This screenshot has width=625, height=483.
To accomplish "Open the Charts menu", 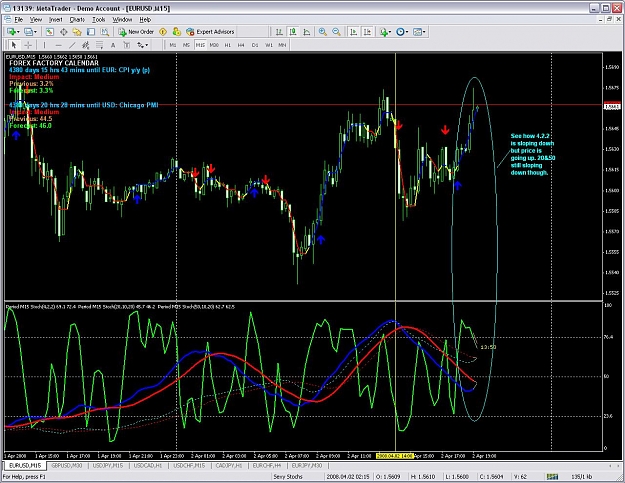I will pyautogui.click(x=77, y=20).
